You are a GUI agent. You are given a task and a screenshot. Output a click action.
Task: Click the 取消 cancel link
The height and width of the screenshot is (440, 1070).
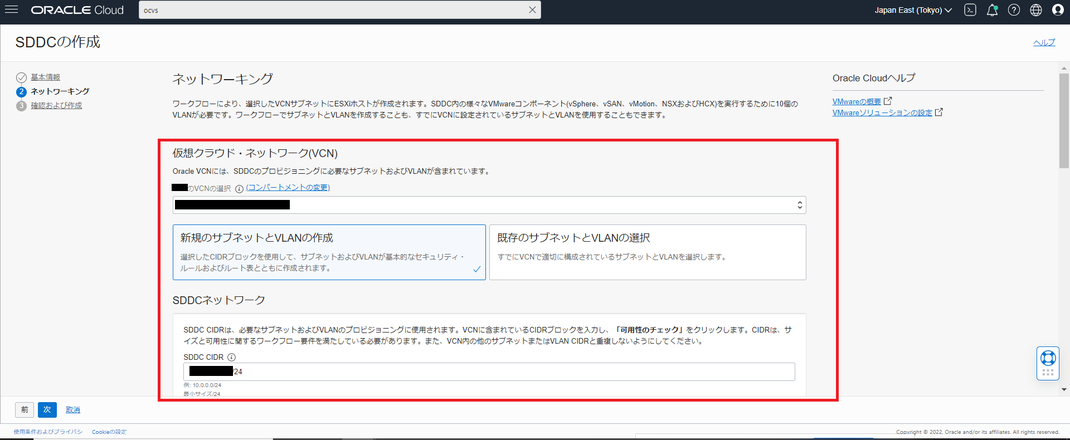pos(73,410)
